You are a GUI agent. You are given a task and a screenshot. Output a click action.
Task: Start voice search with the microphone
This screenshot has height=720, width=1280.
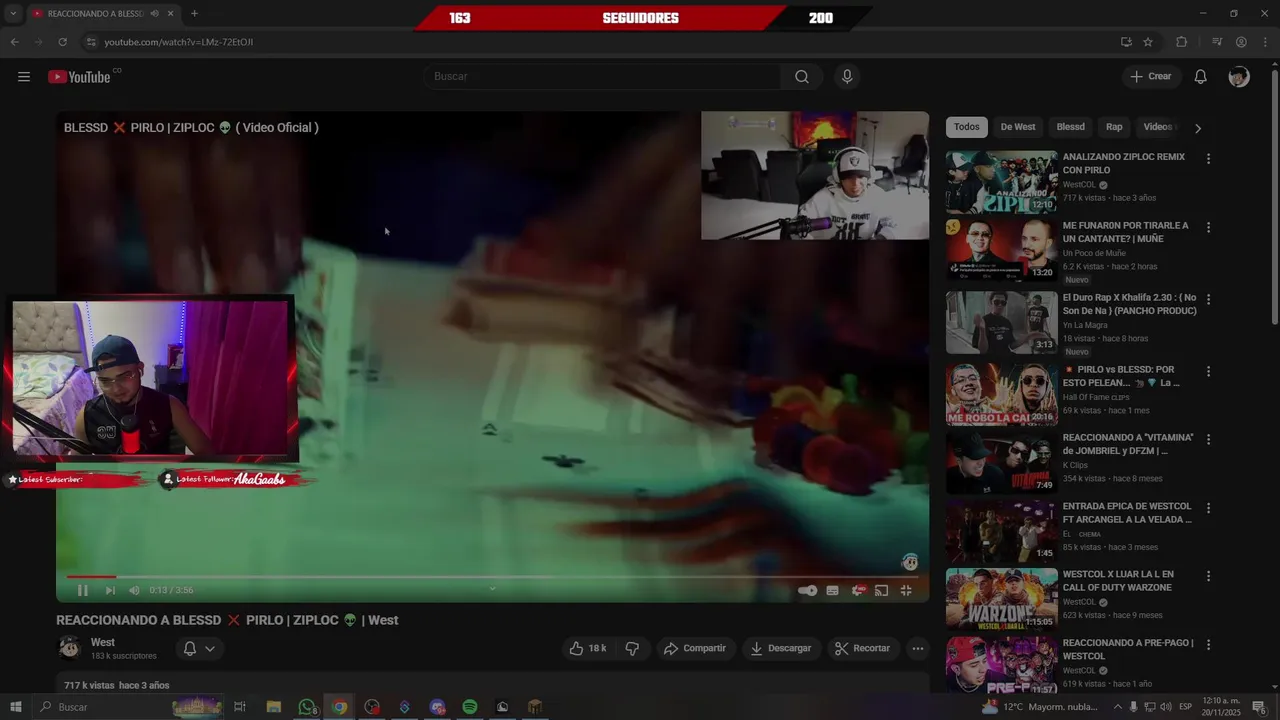[847, 77]
